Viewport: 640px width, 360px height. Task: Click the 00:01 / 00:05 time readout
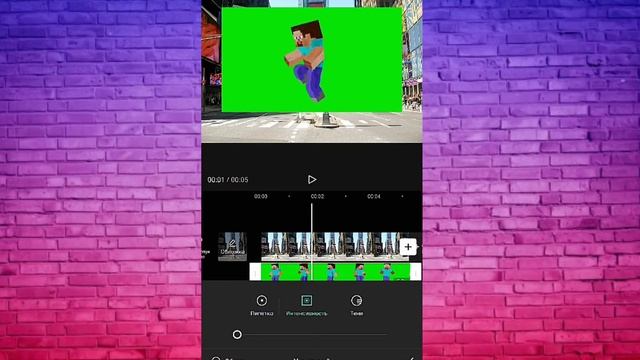pos(228,180)
